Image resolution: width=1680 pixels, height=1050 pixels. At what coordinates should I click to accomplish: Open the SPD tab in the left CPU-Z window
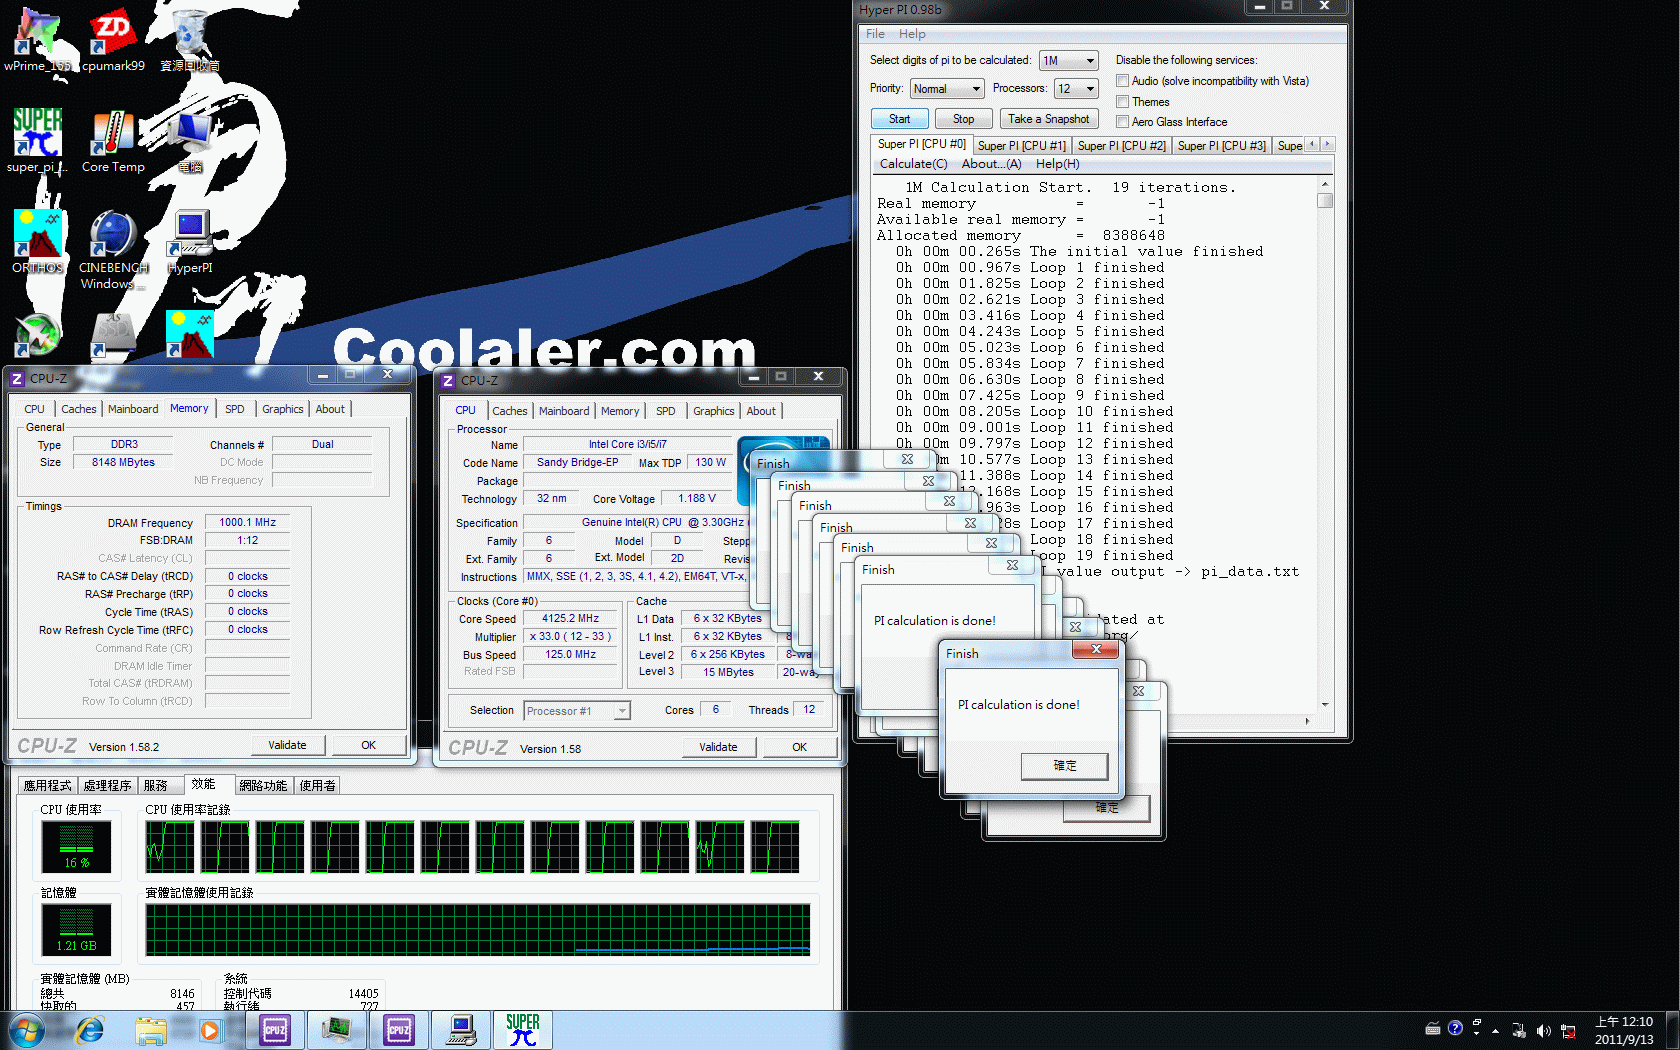234,409
